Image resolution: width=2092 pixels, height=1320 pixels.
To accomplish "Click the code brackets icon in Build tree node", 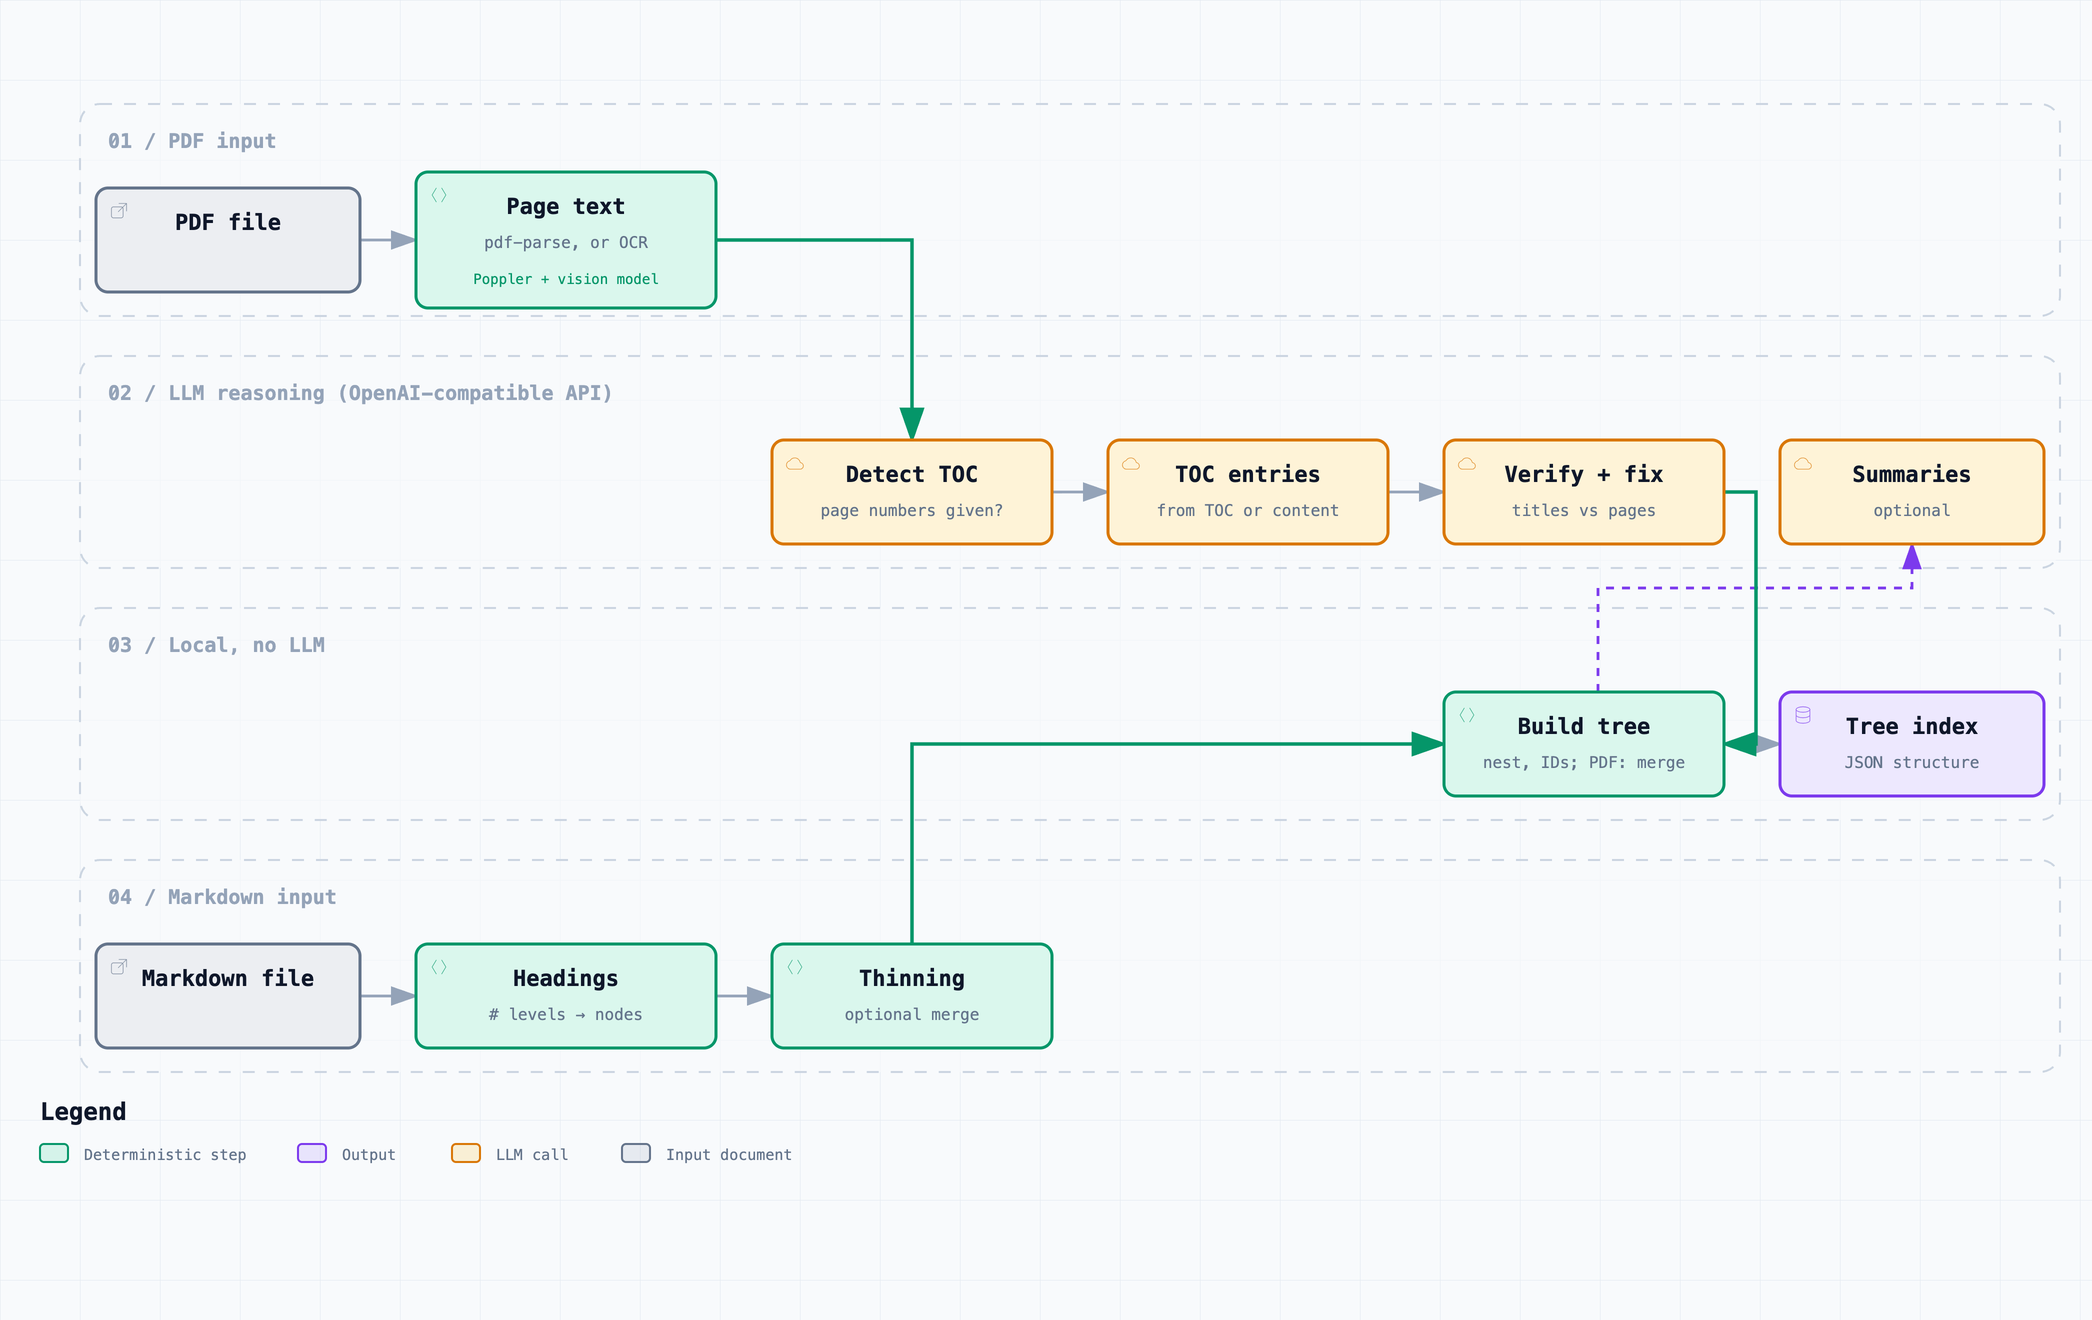I will tap(1467, 715).
